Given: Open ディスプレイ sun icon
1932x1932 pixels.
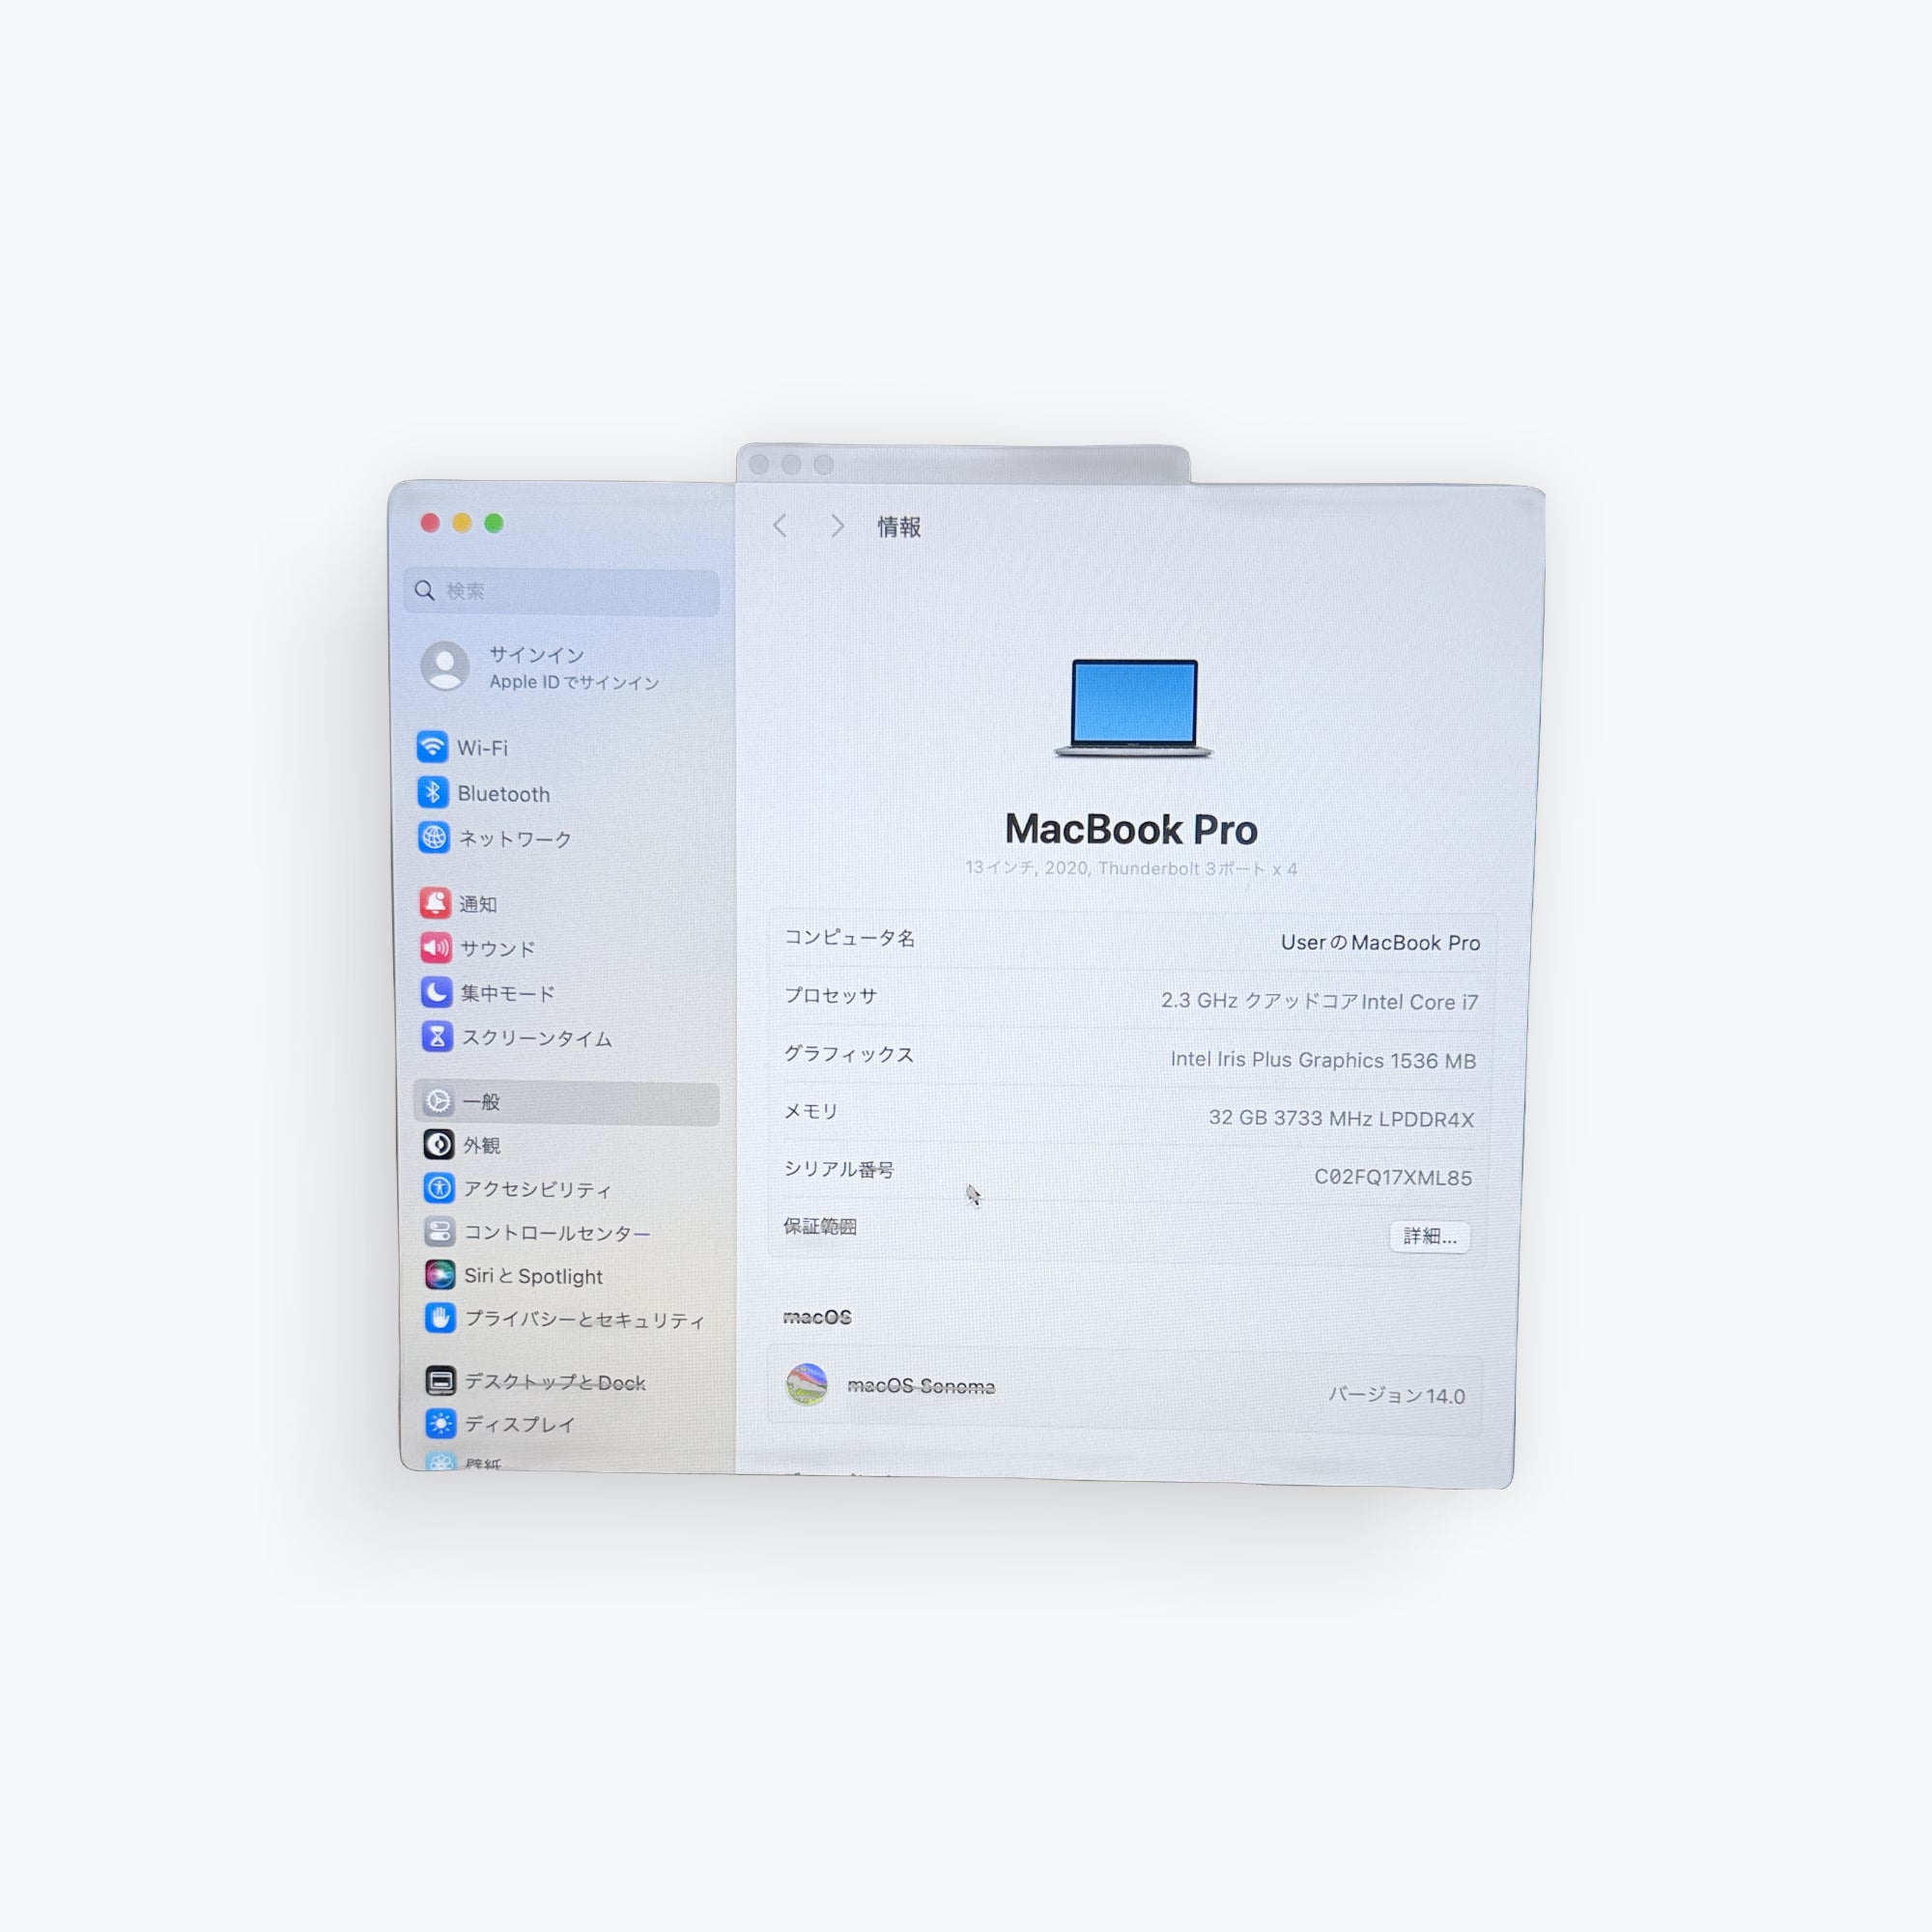Looking at the screenshot, I should [x=441, y=1423].
